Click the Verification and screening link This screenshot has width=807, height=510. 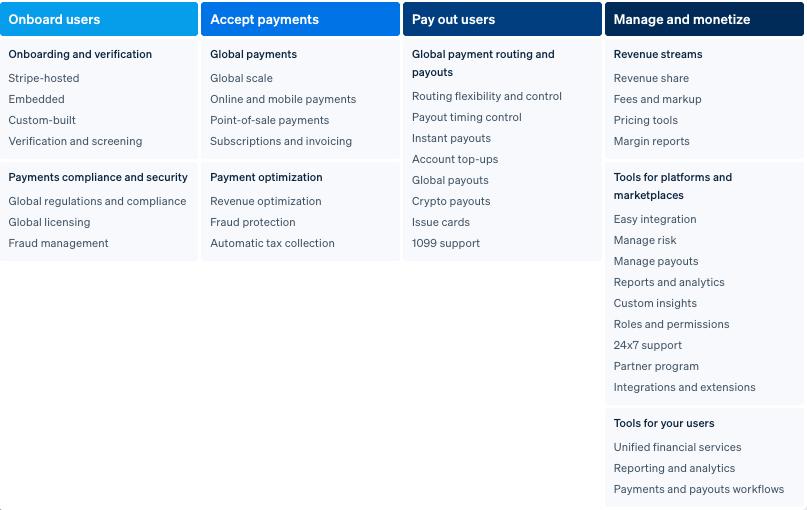pos(75,141)
